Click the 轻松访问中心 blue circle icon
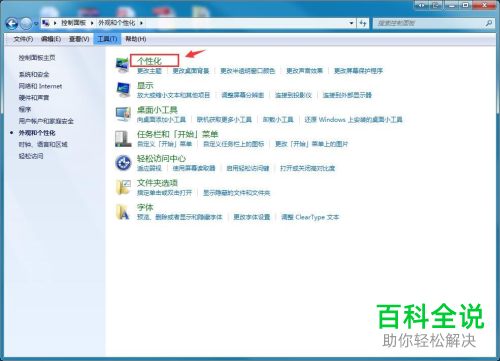Image resolution: width=500 pixels, height=361 pixels. (x=123, y=163)
